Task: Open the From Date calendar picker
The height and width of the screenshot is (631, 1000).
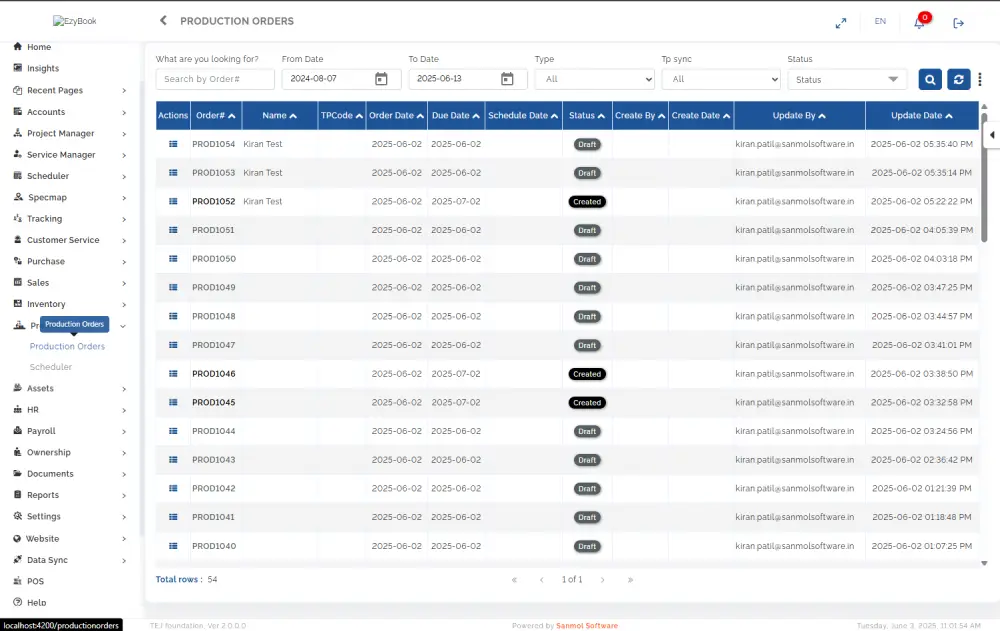Action: click(381, 80)
